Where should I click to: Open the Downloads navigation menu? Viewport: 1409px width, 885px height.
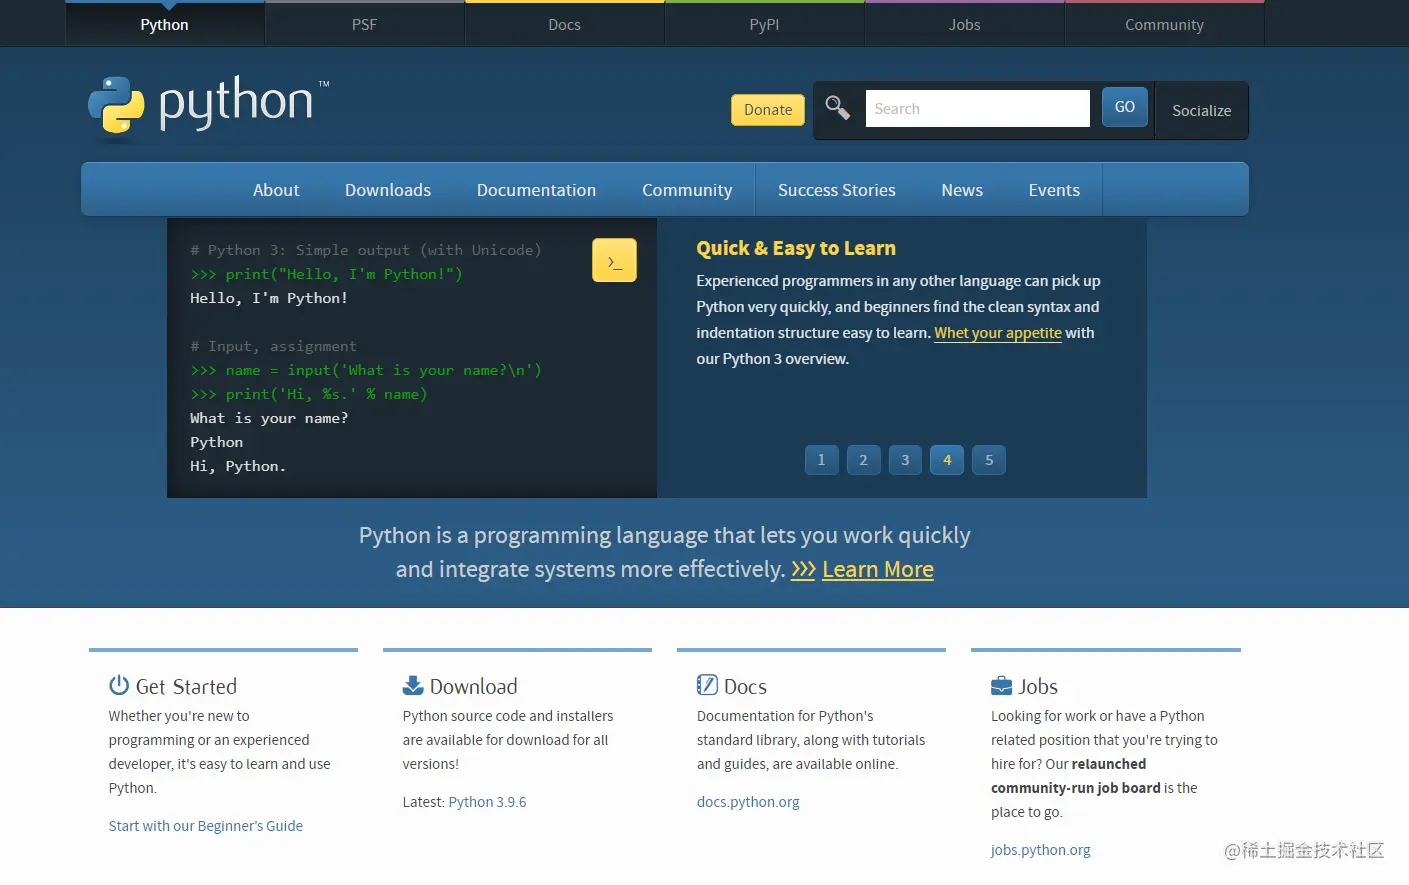388,190
